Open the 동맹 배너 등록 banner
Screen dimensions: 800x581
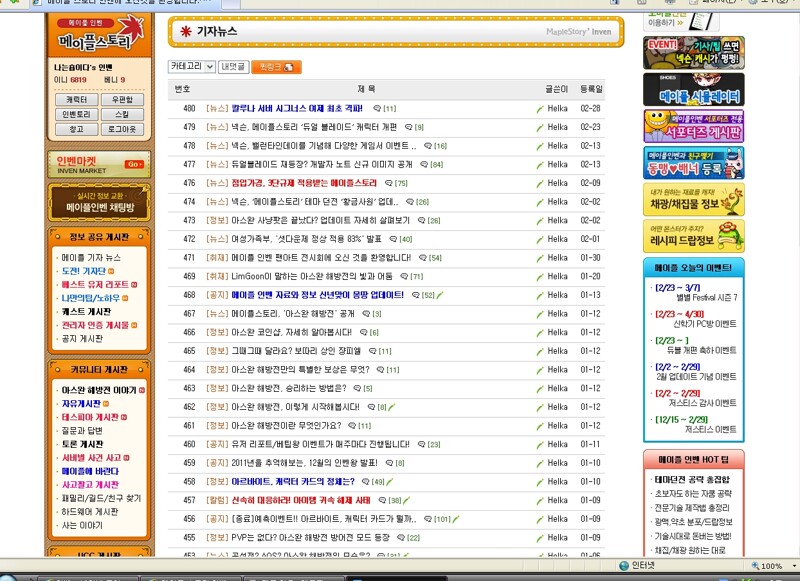[x=693, y=163]
